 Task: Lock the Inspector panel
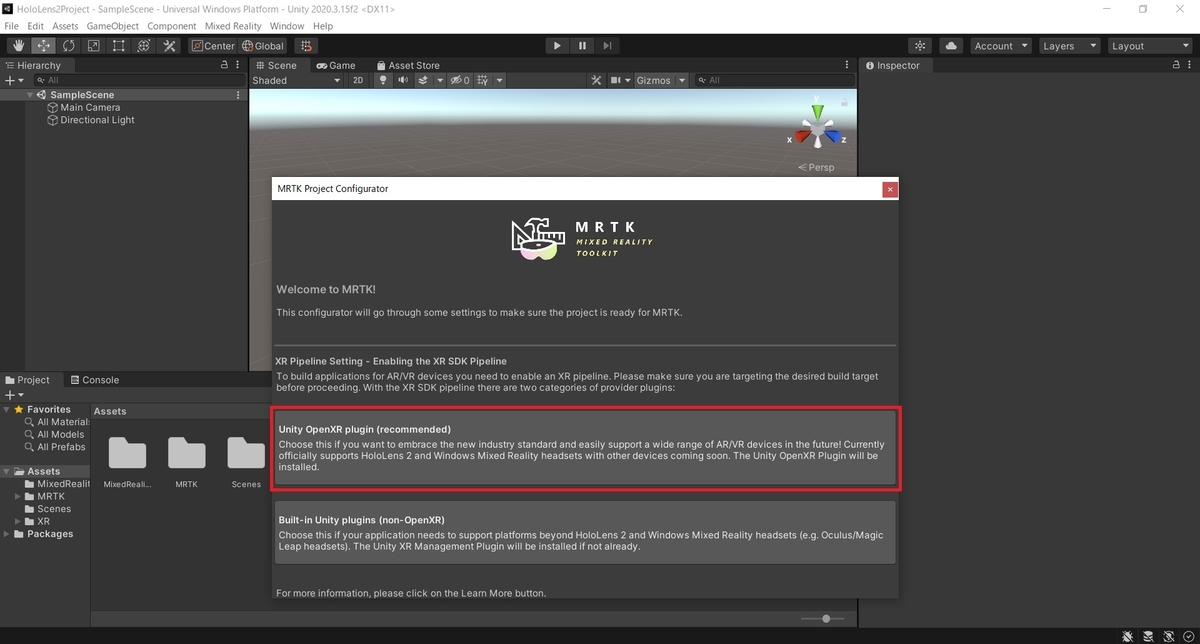[x=1177, y=65]
